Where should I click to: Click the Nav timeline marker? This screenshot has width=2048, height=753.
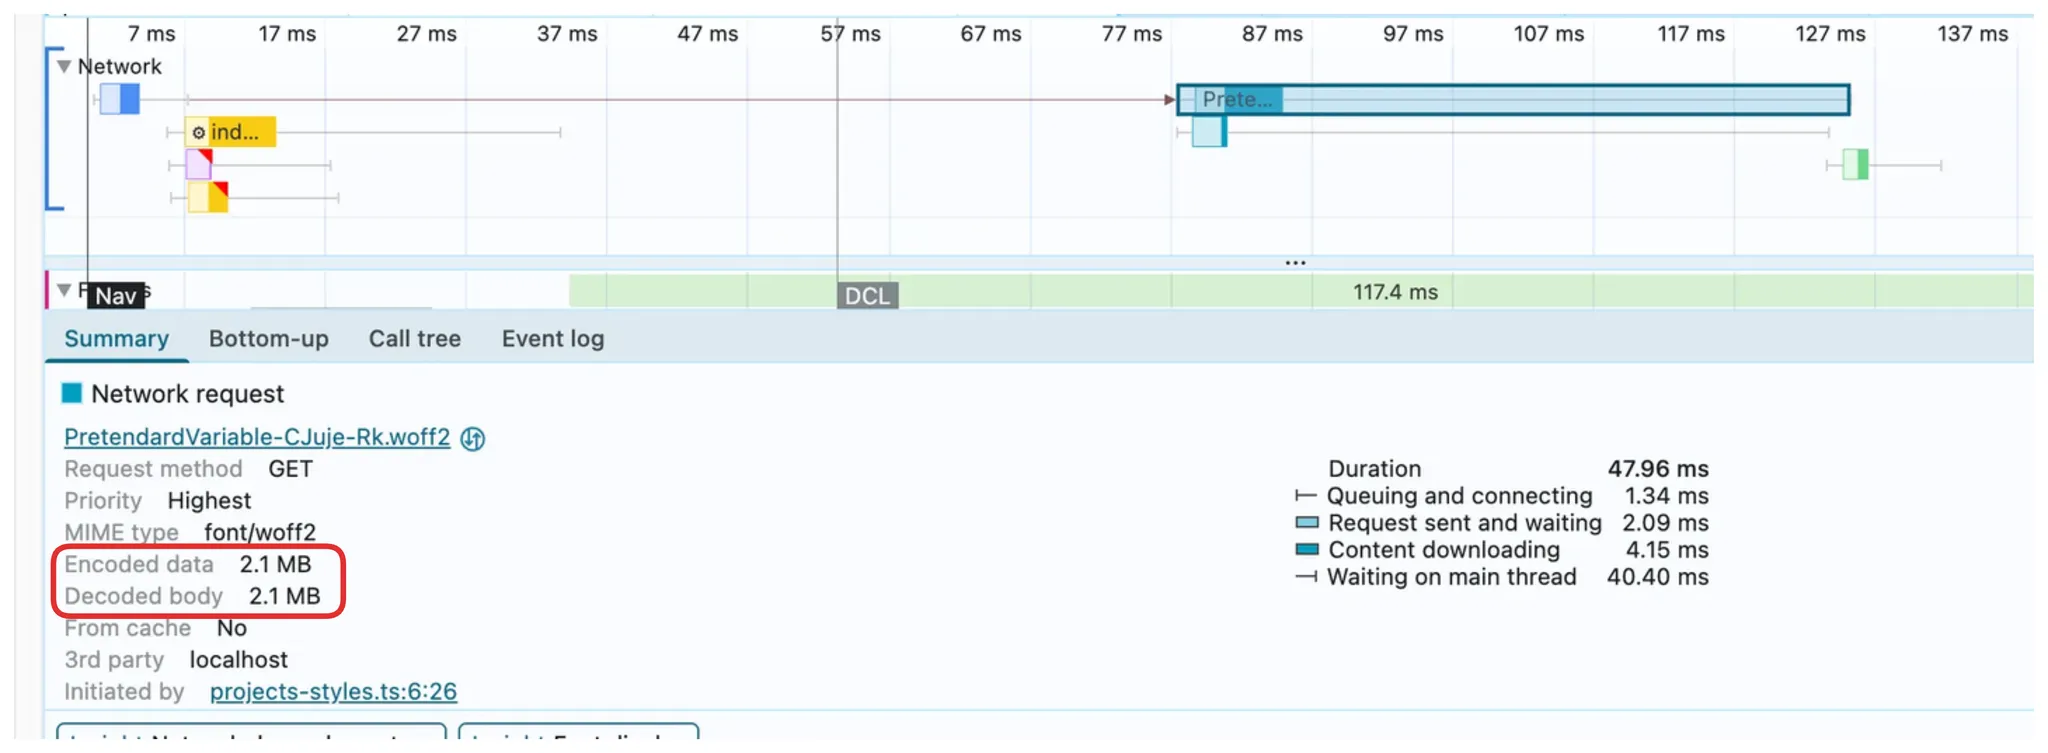pyautogui.click(x=115, y=296)
